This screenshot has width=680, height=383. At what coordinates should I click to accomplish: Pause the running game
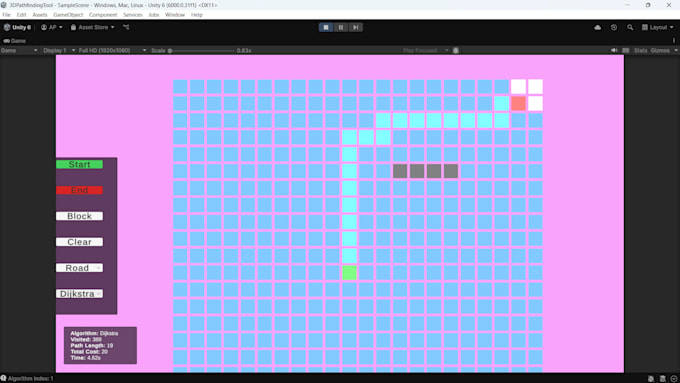pos(341,27)
